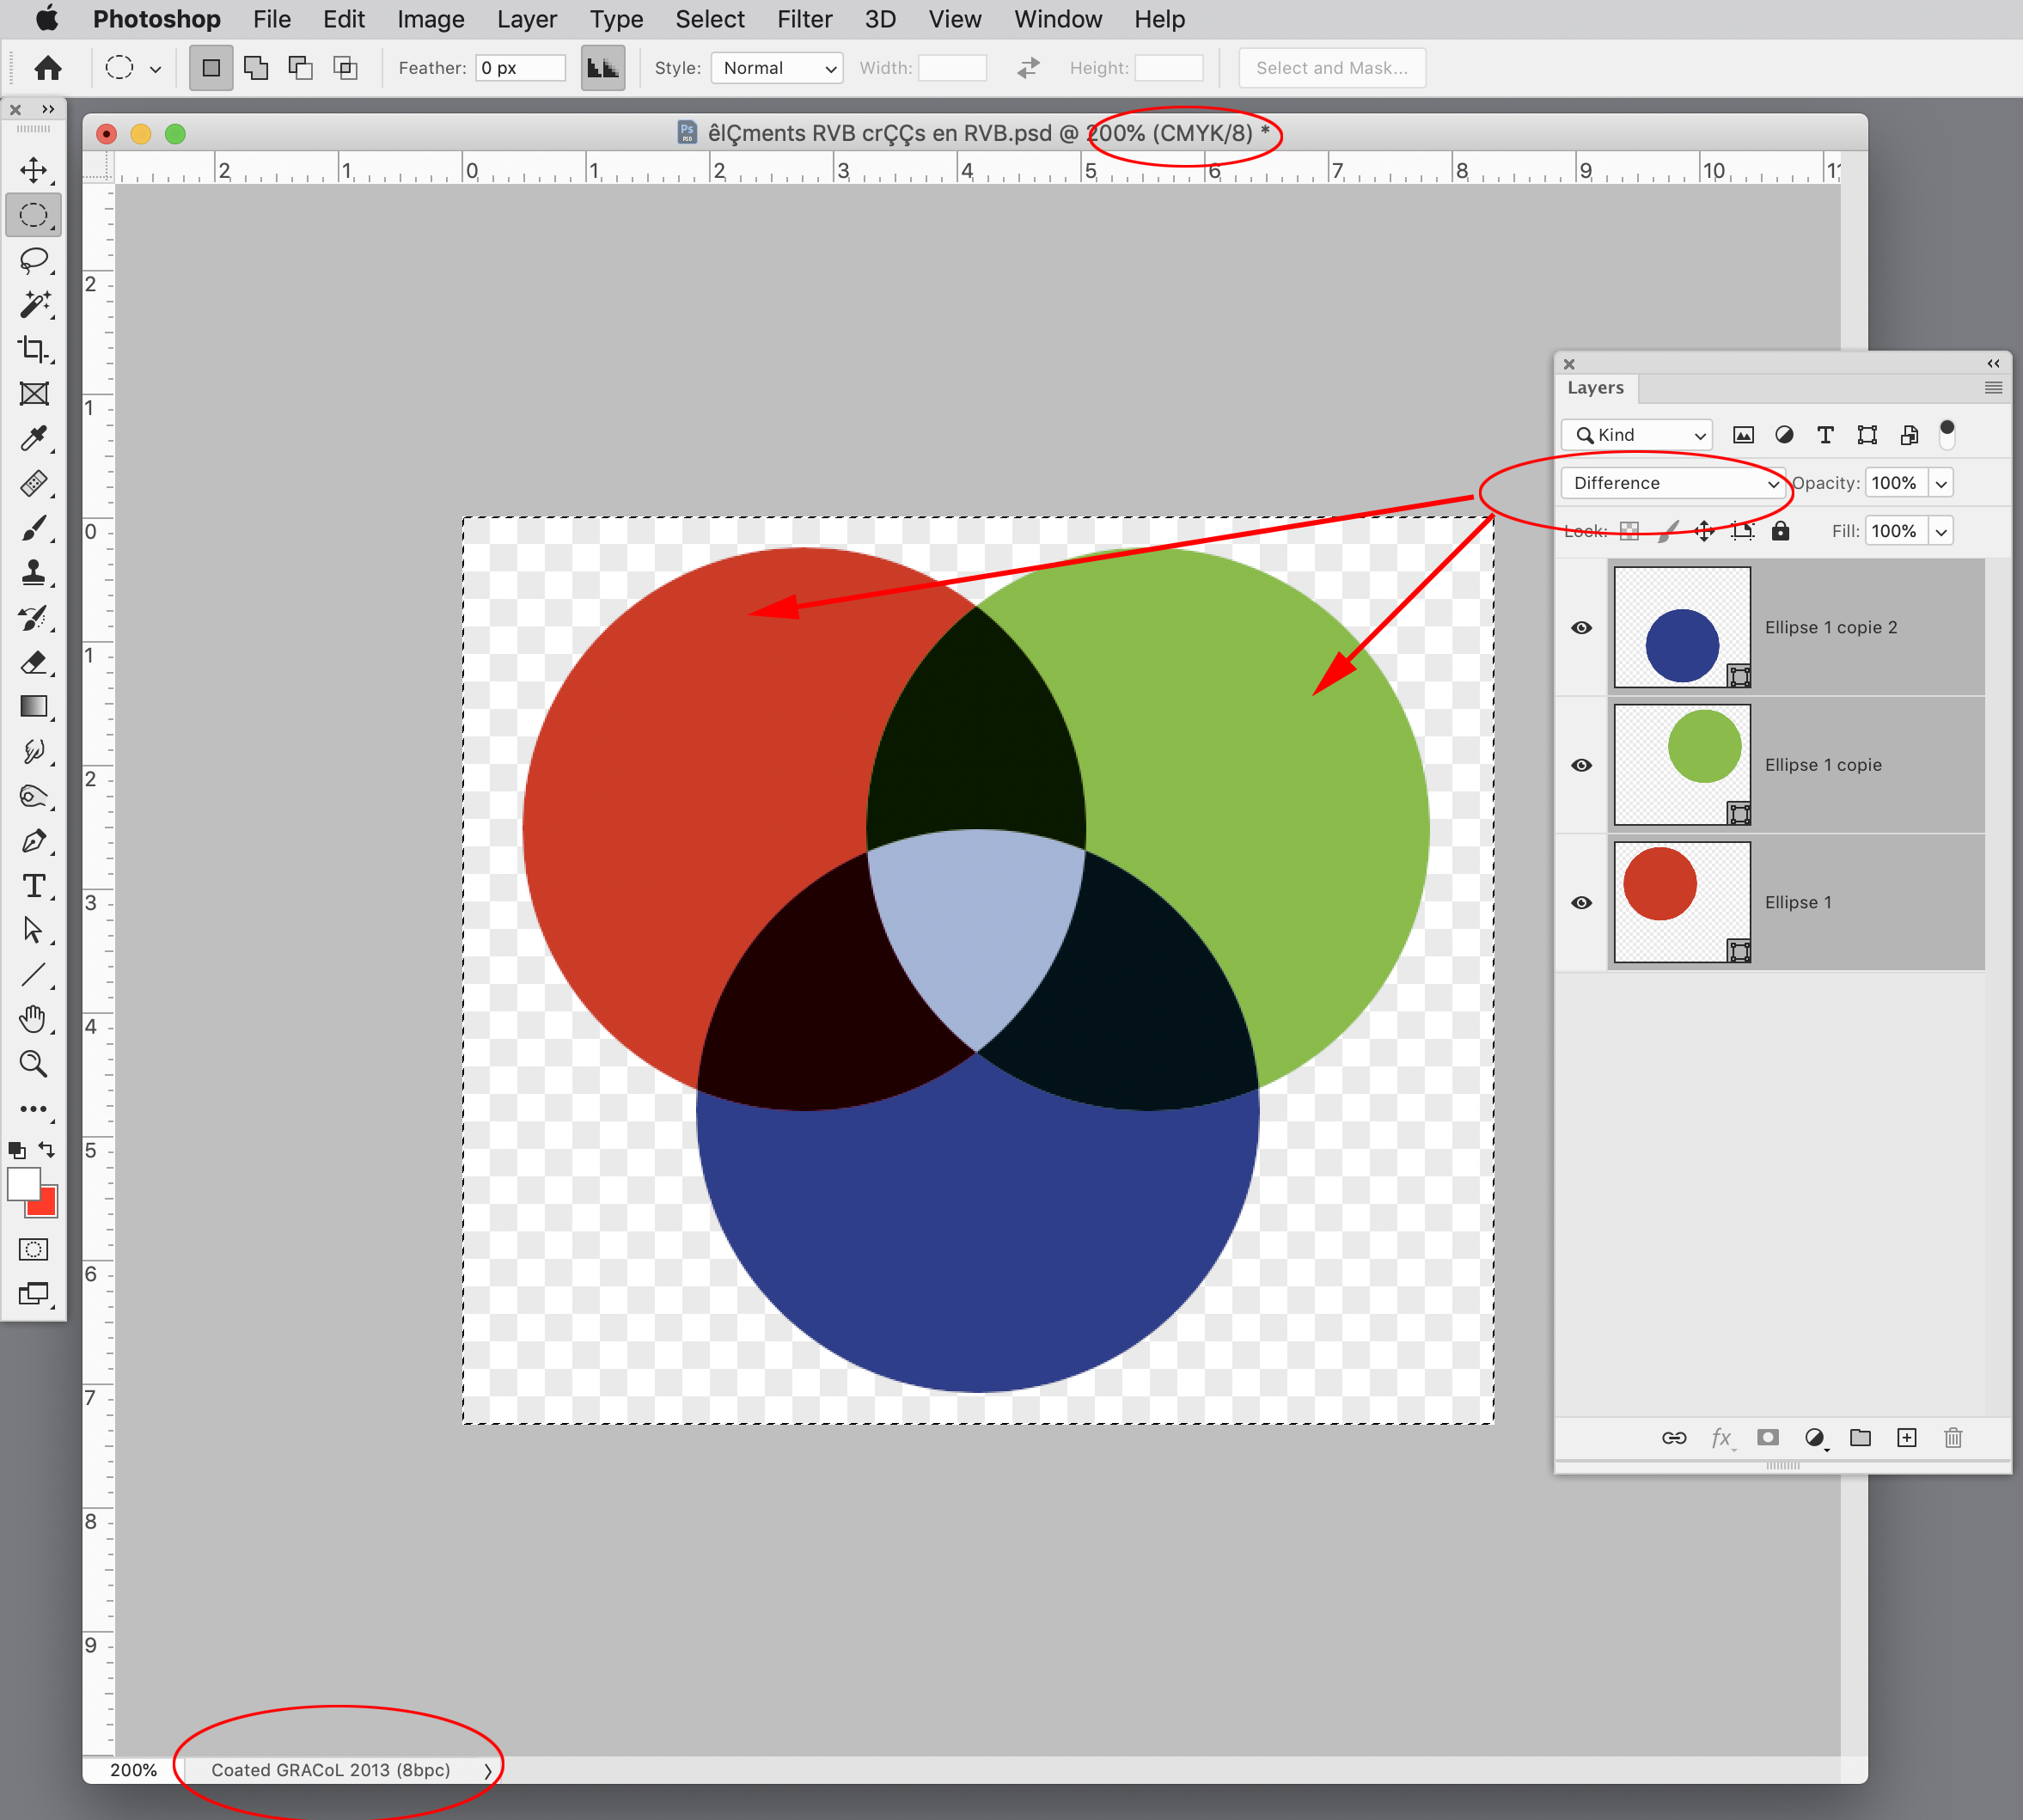Click the Feather value input field
The width and height of the screenshot is (2023, 1820).
[519, 67]
